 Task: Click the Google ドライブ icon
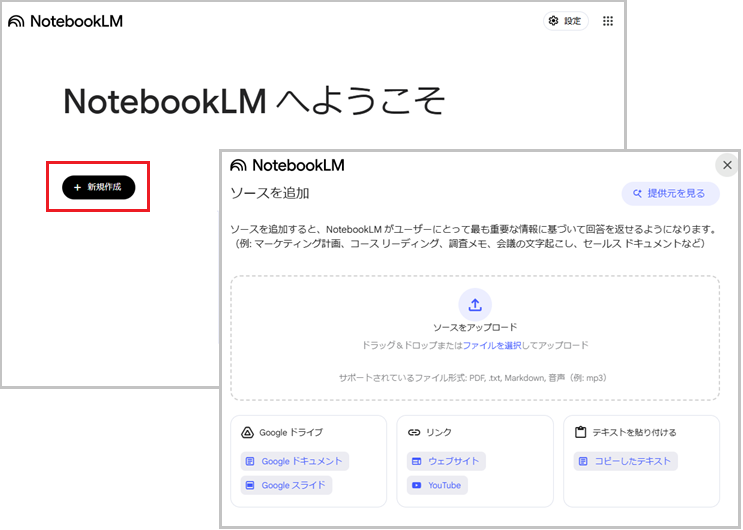247,432
